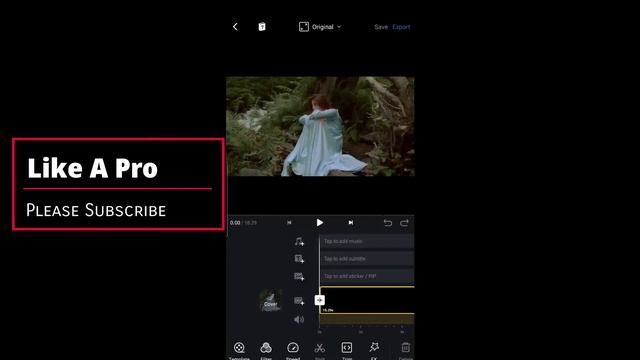Click the add video clip icon
This screenshot has width=640, height=360.
tap(299, 301)
